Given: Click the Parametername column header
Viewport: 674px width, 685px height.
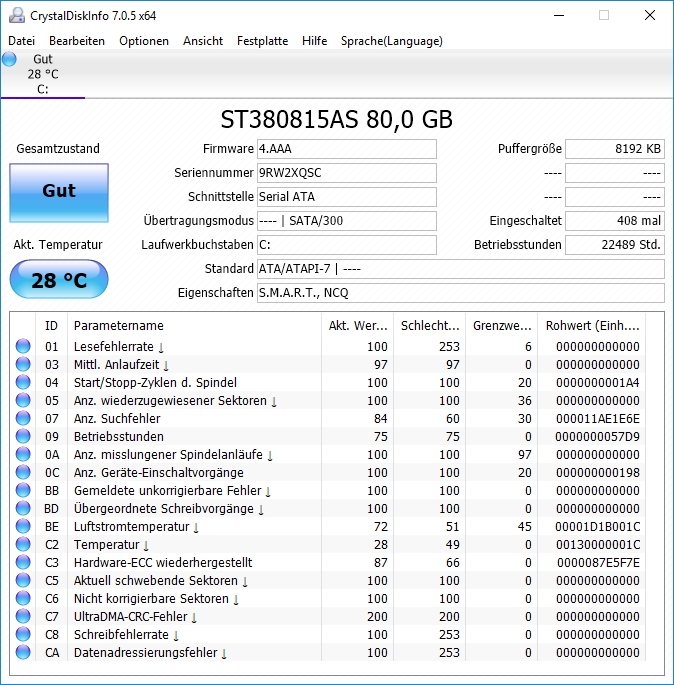Looking at the screenshot, I should click(194, 325).
